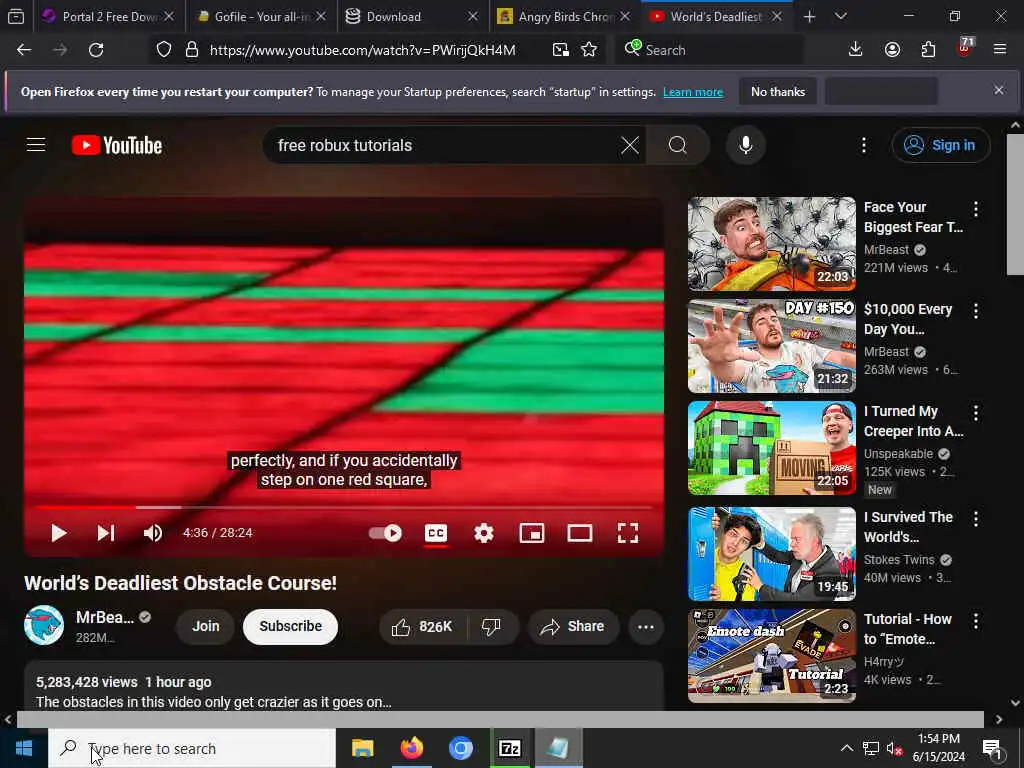Viewport: 1024px width, 768px height.
Task: Open Firefox downloads panel
Action: (x=856, y=50)
